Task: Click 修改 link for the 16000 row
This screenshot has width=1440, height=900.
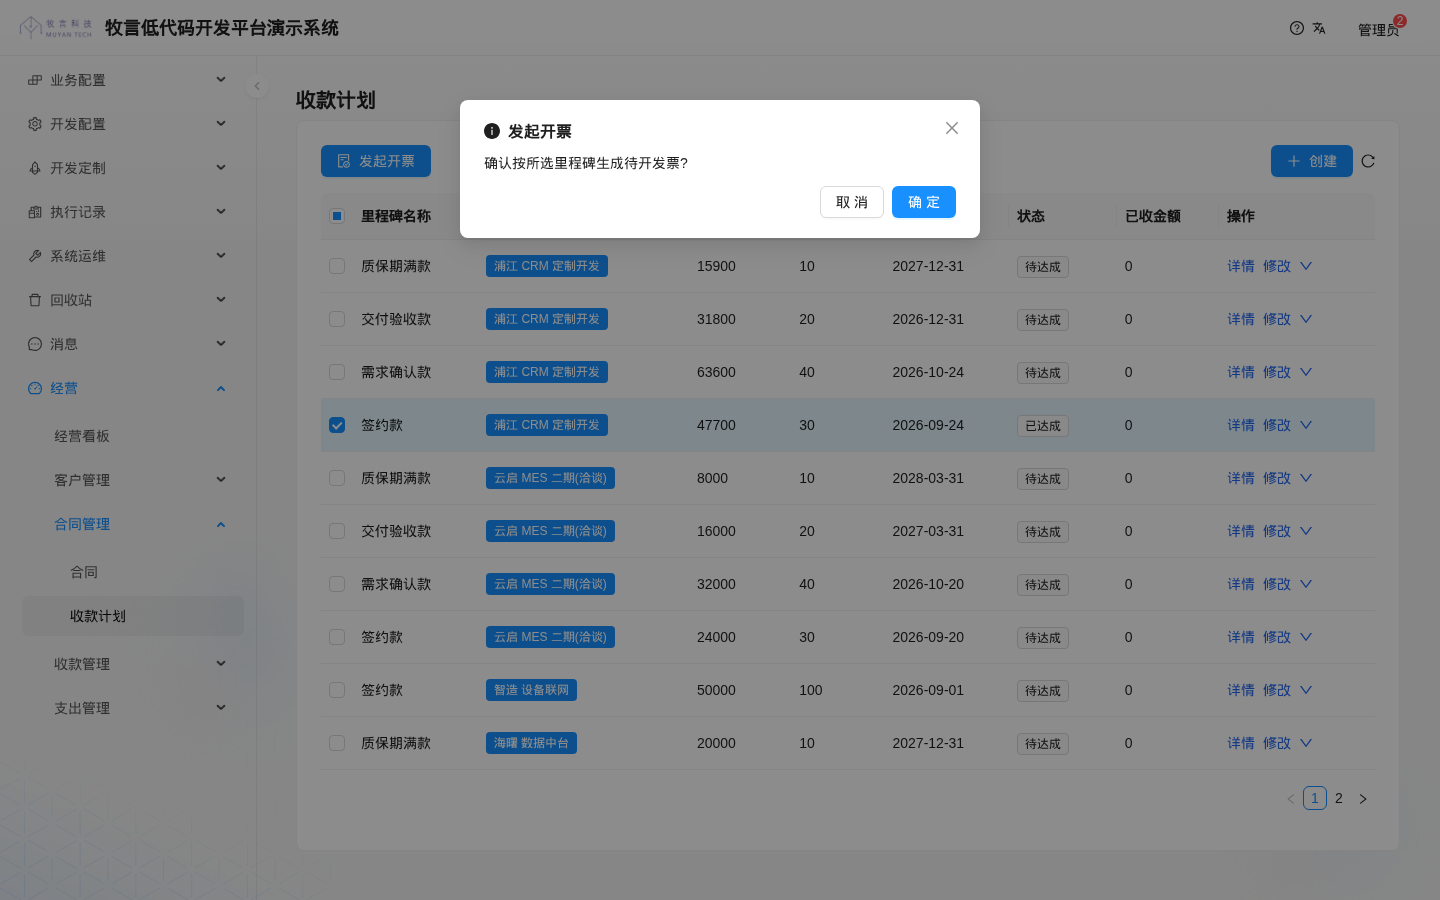Action: 1277,531
